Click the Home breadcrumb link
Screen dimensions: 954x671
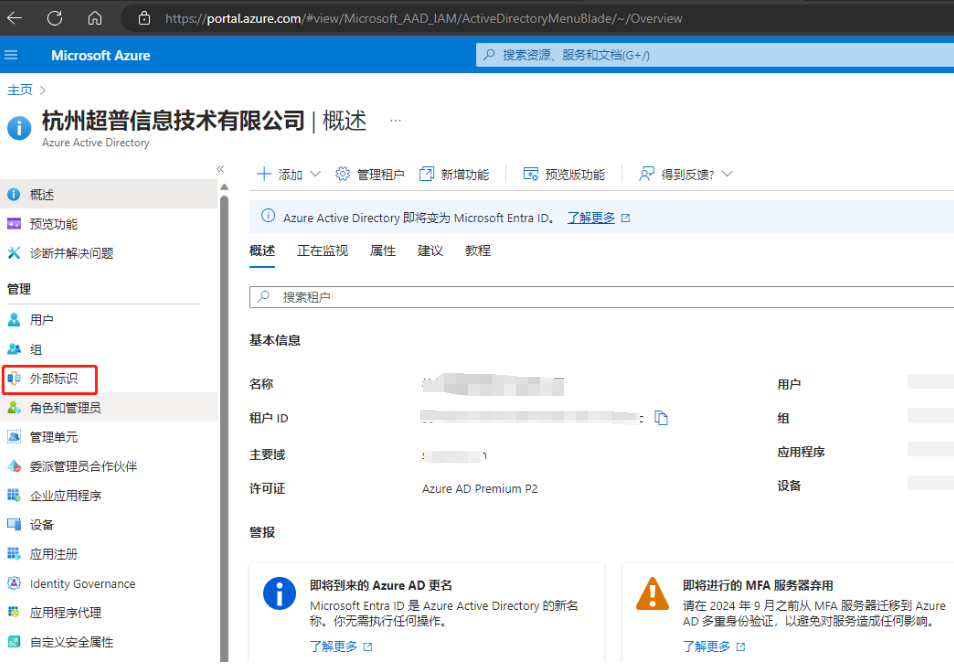click(x=20, y=90)
